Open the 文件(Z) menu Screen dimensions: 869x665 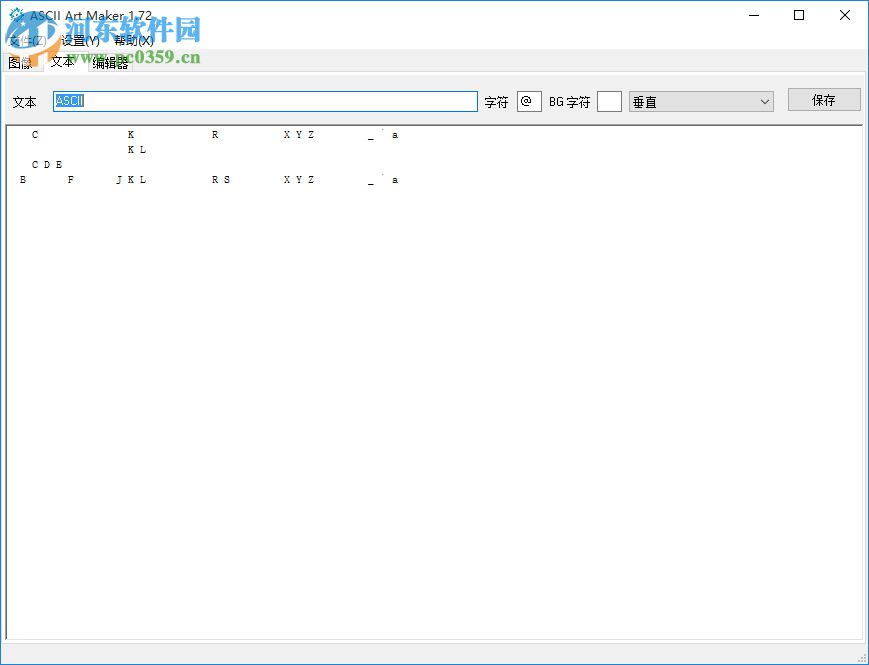(x=25, y=40)
